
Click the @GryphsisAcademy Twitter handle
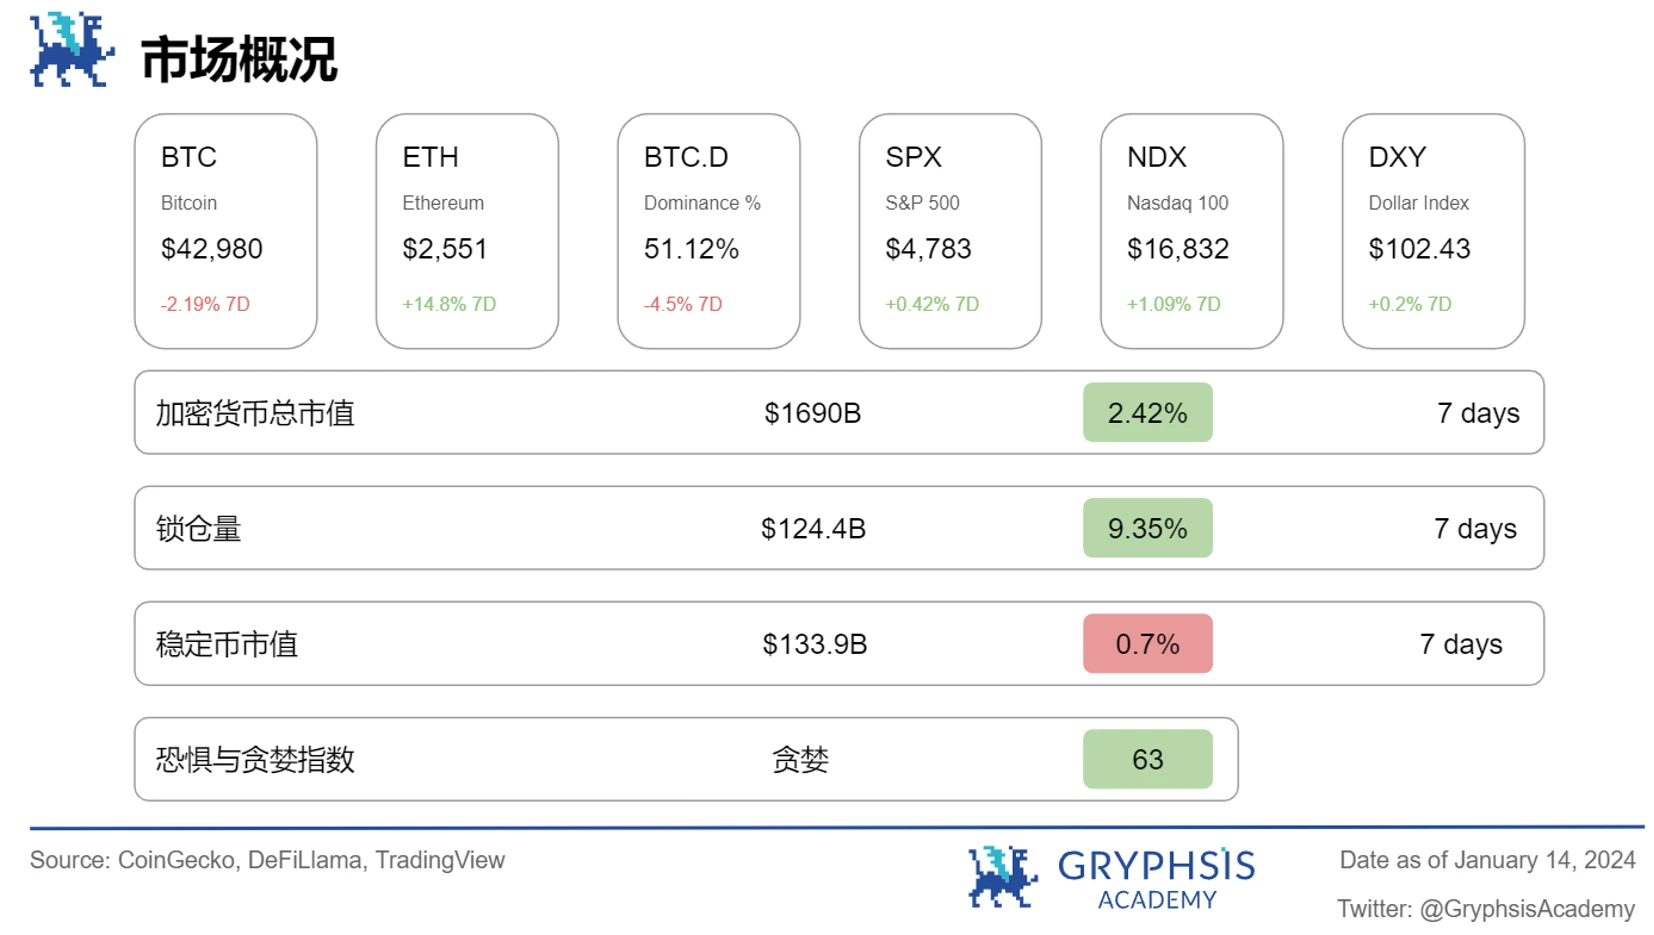[1527, 909]
